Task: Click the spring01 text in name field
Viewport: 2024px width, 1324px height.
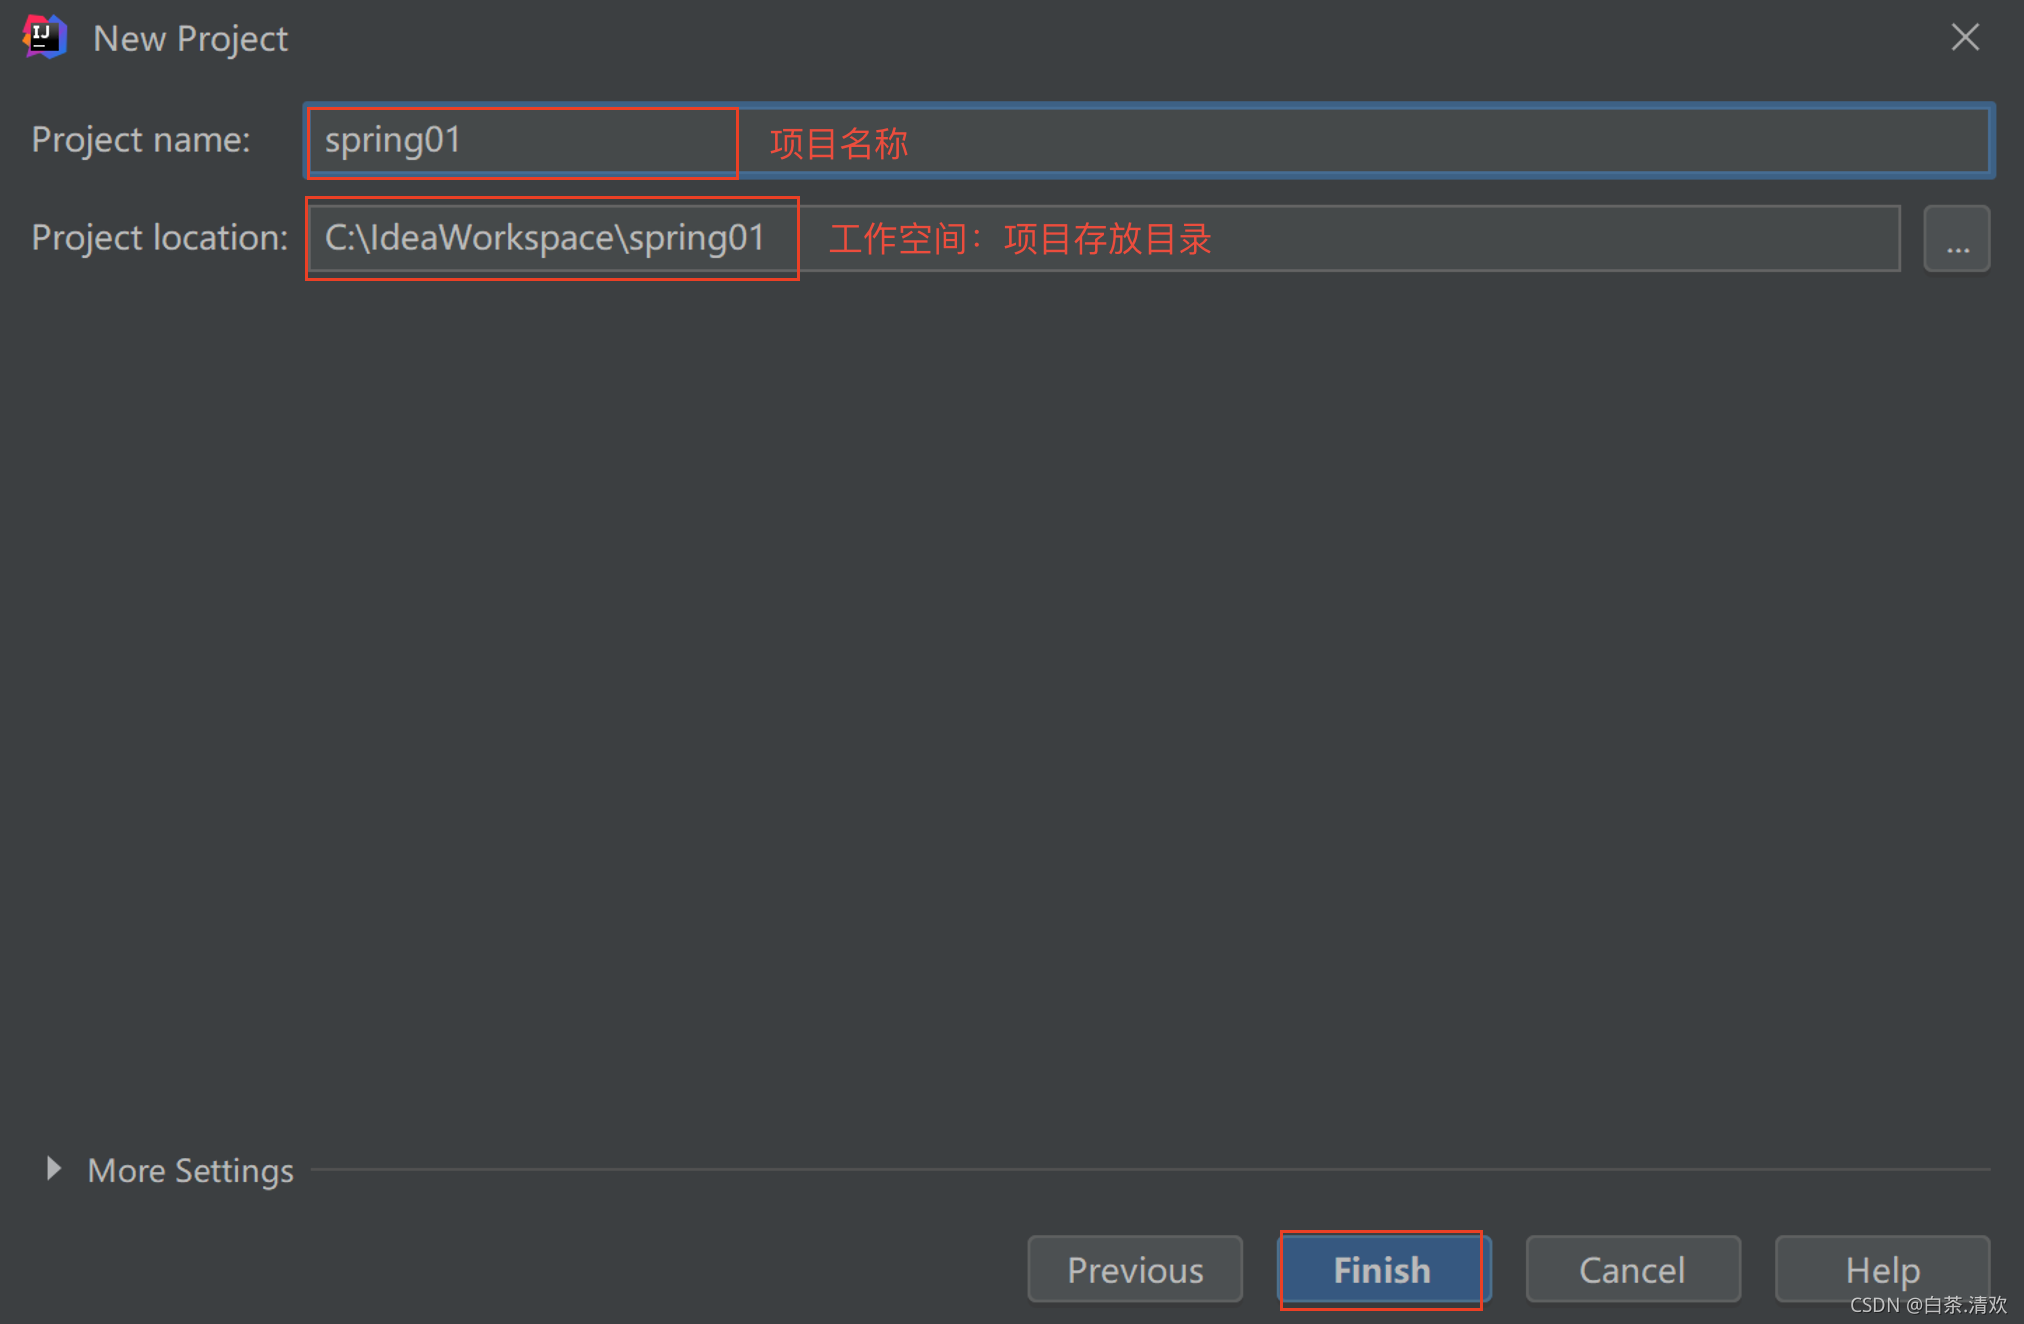Action: [392, 140]
